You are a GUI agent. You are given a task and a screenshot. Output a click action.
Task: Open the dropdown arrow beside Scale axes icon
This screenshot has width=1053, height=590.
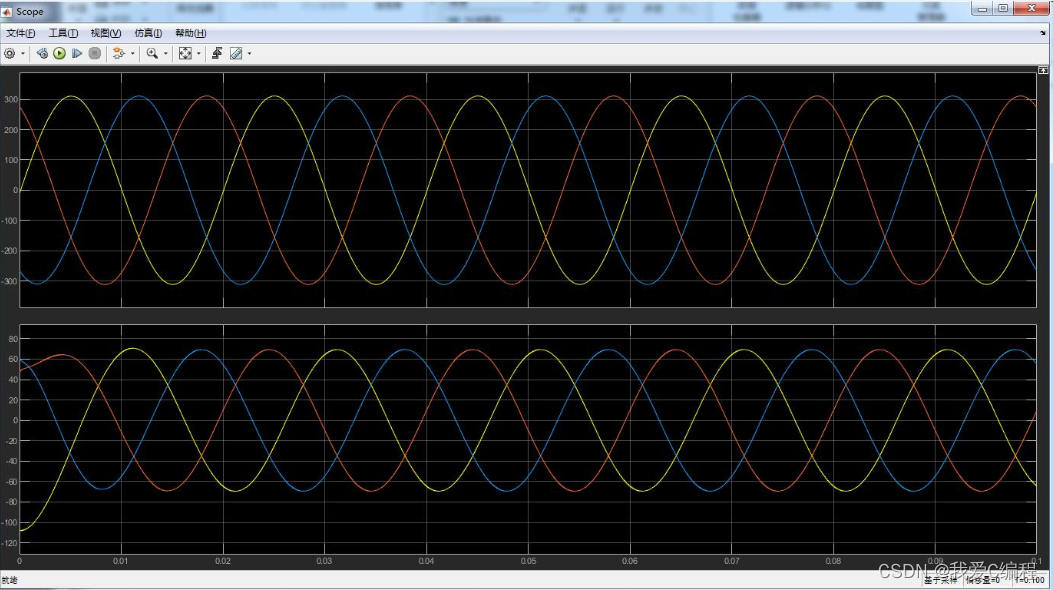pyautogui.click(x=199, y=54)
